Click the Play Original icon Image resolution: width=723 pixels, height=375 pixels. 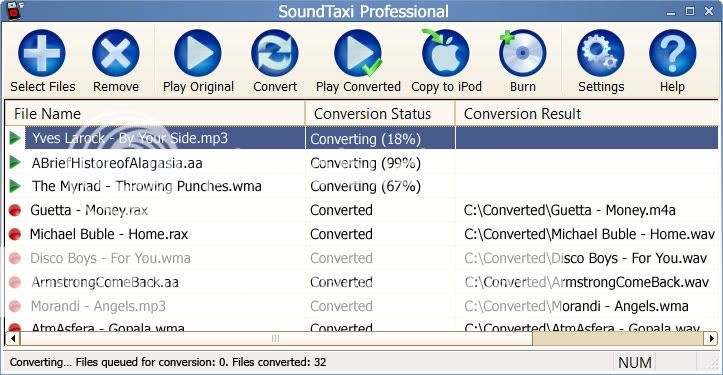[x=198, y=54]
